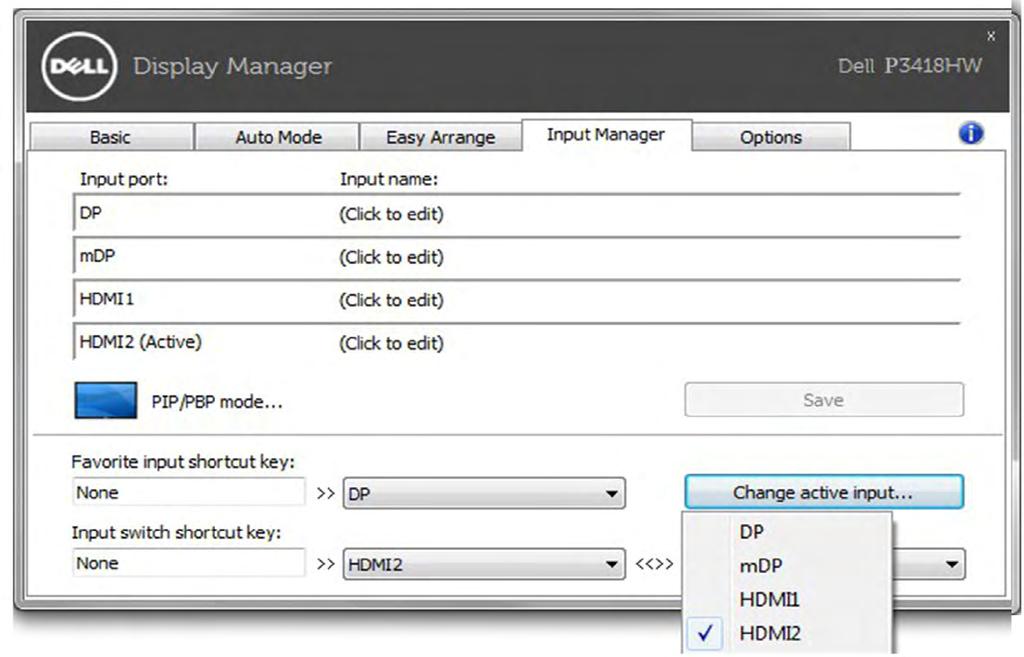Go to the Easy Arrange tab

(440, 137)
